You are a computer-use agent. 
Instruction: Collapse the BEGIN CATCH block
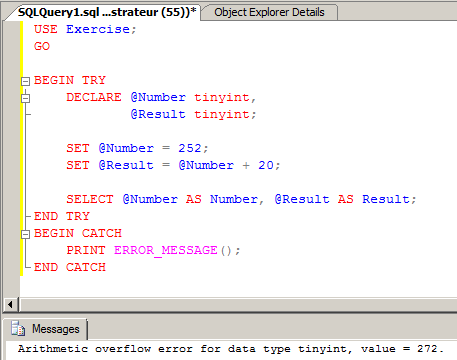pyautogui.click(x=25, y=234)
